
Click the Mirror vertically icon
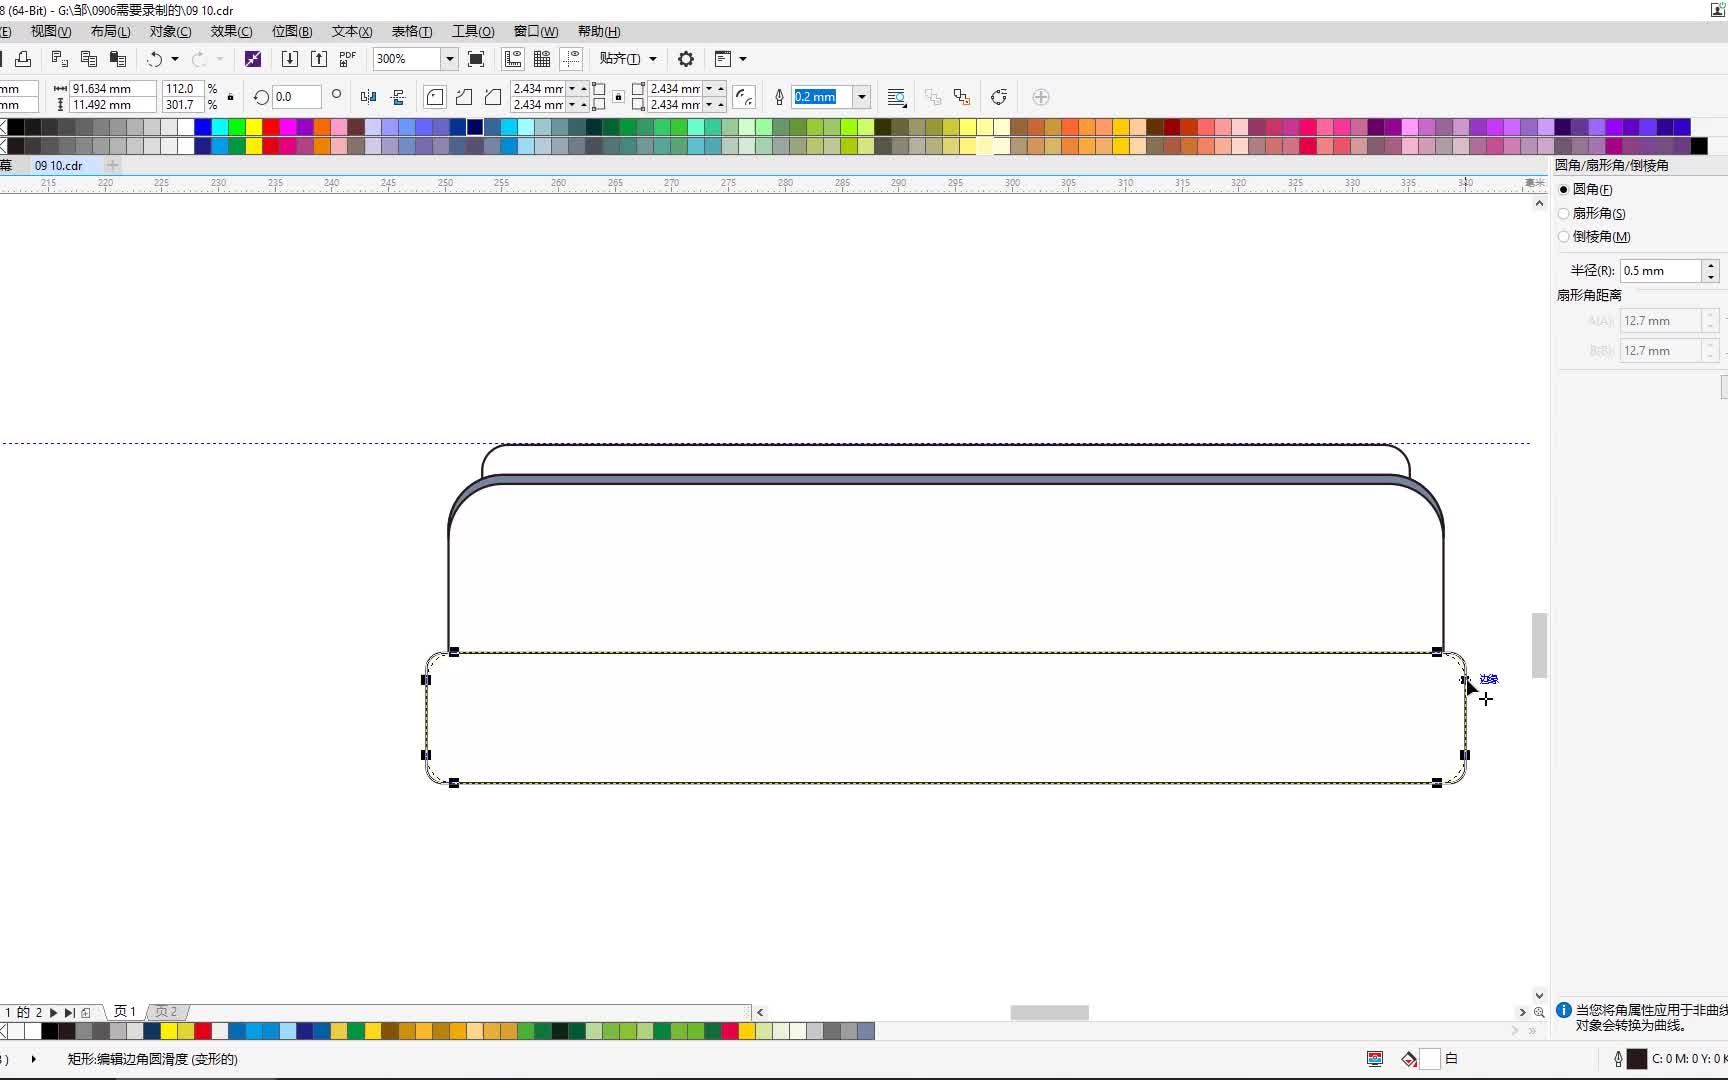click(398, 97)
